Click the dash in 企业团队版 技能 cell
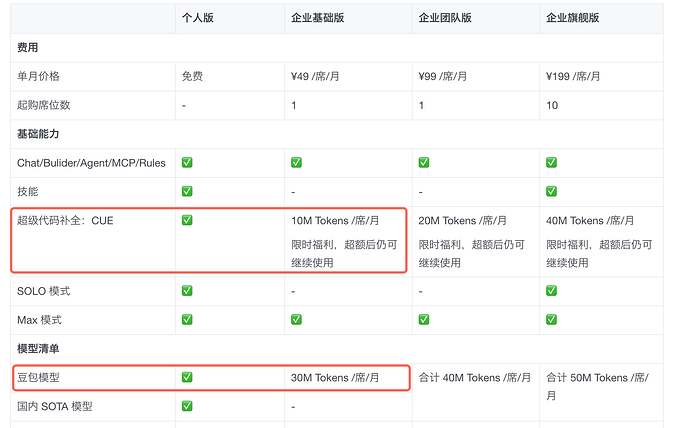The width and height of the screenshot is (690, 428). point(421,192)
